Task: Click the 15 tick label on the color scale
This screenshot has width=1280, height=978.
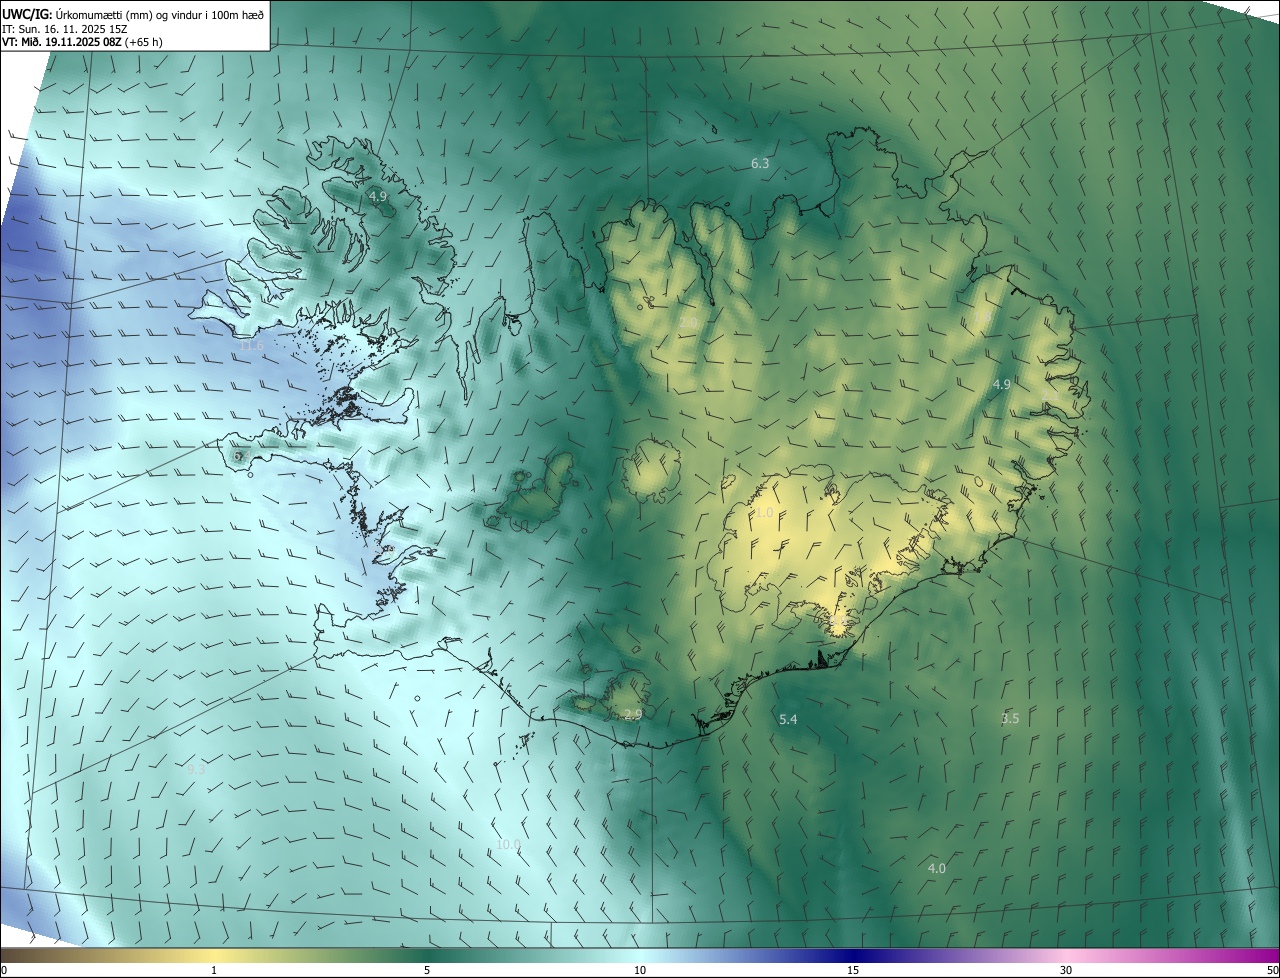Action: [853, 970]
